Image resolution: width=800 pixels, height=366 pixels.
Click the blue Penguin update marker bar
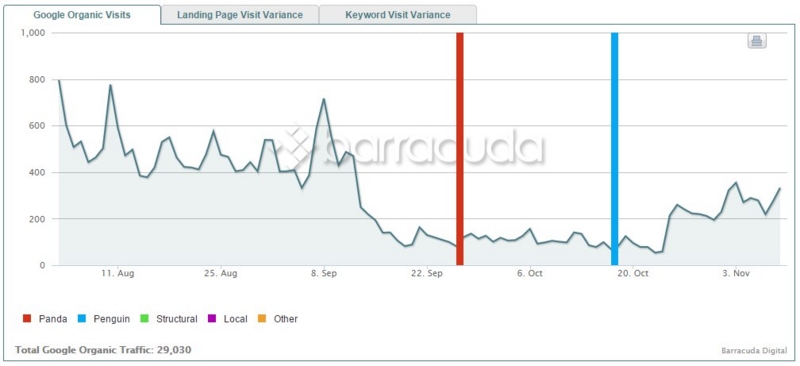(x=615, y=149)
